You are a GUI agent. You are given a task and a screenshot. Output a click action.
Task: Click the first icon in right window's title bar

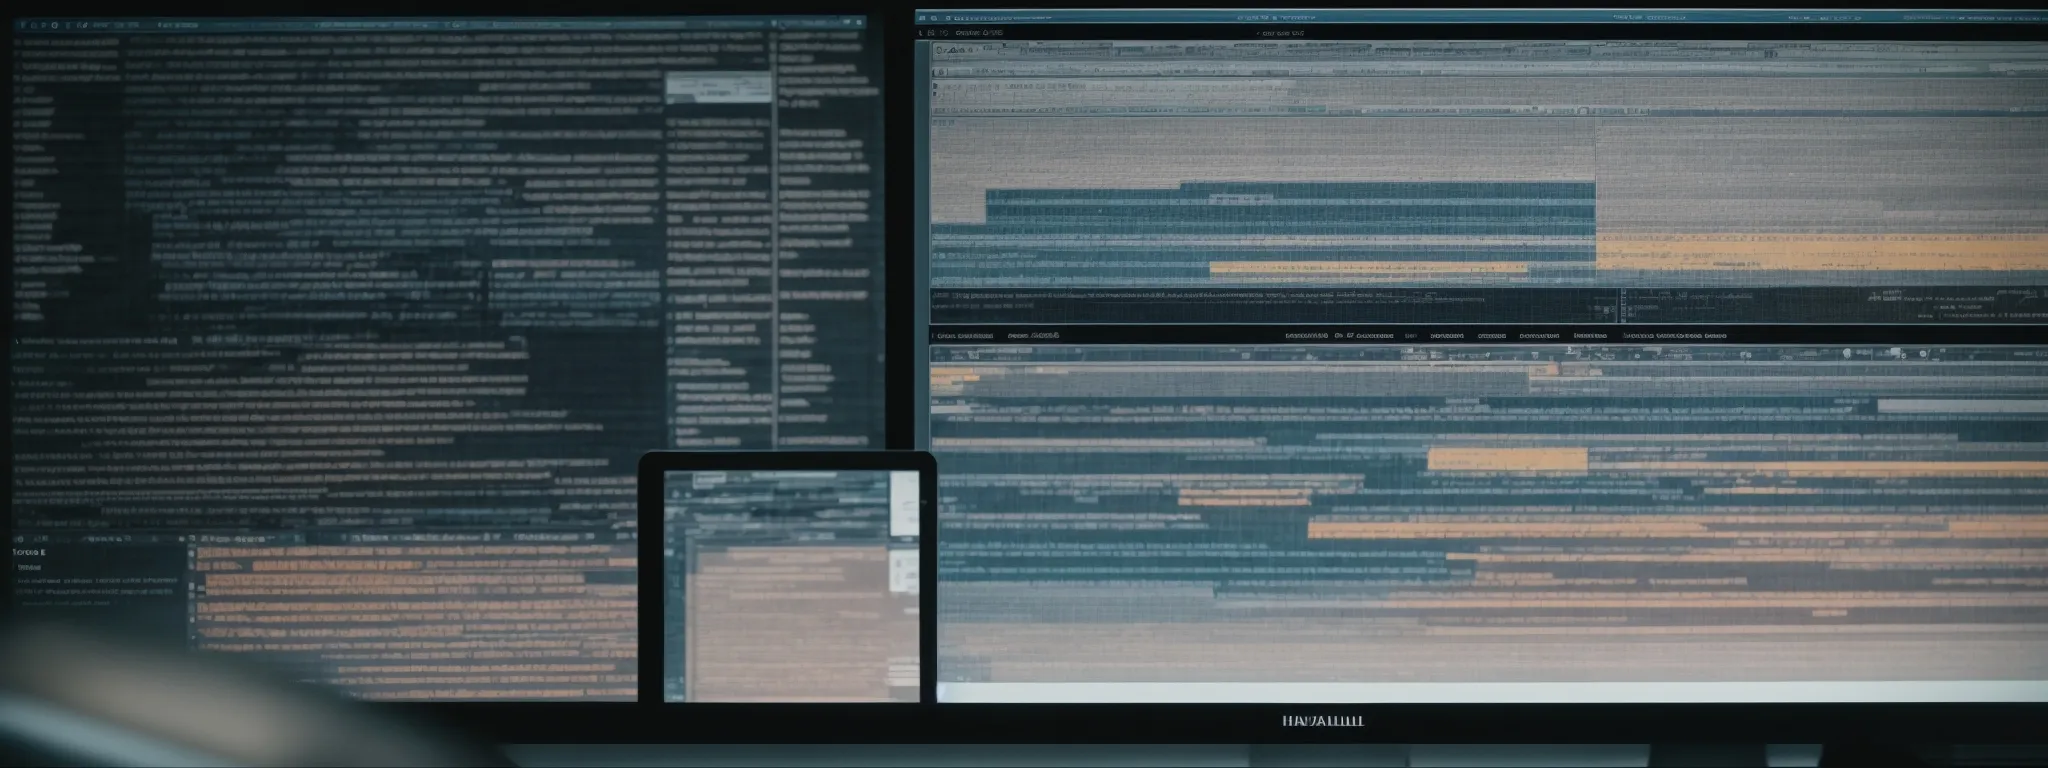pos(921,18)
